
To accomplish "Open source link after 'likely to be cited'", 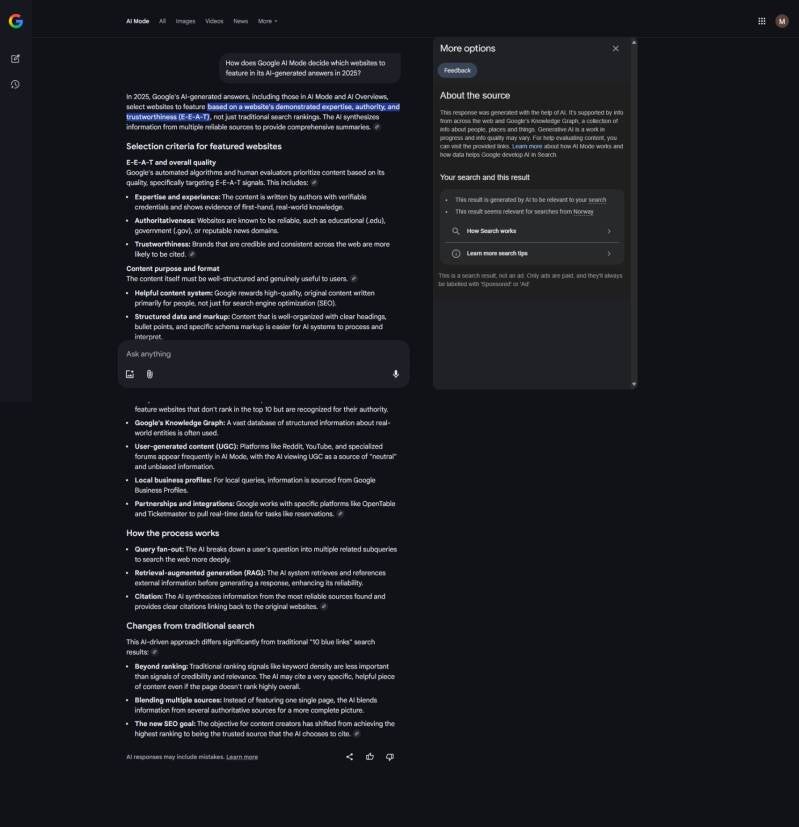I will click(x=192, y=254).
